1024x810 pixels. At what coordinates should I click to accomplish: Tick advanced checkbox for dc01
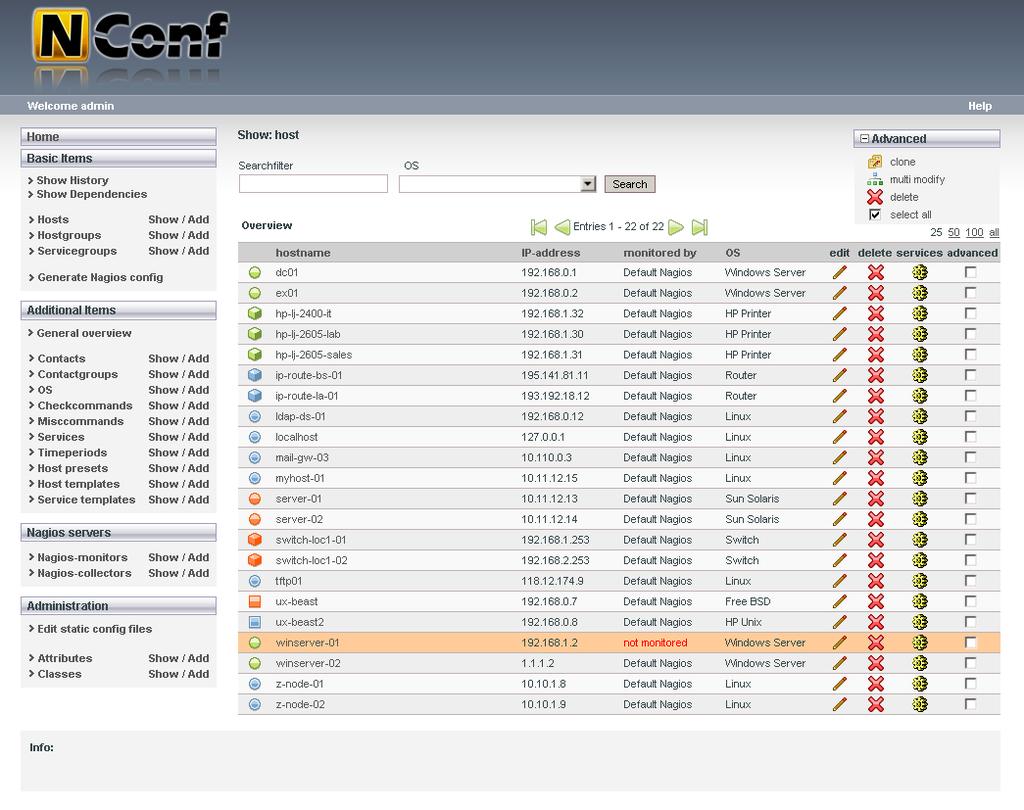point(970,272)
